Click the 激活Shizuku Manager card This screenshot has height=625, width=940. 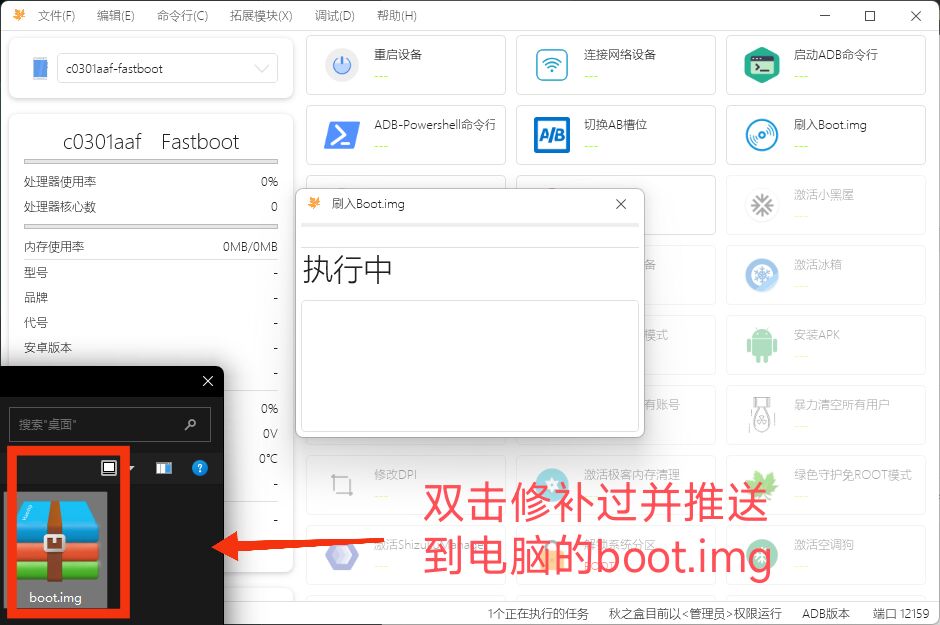pyautogui.click(x=405, y=555)
